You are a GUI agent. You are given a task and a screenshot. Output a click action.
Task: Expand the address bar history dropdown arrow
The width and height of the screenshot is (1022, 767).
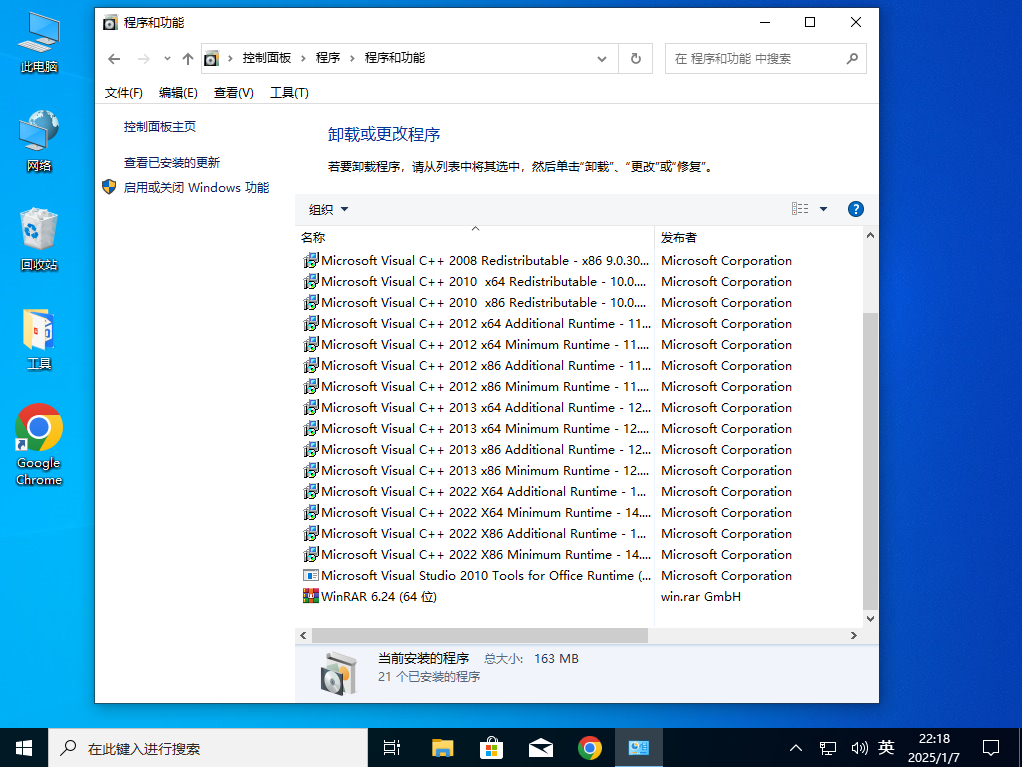(602, 58)
